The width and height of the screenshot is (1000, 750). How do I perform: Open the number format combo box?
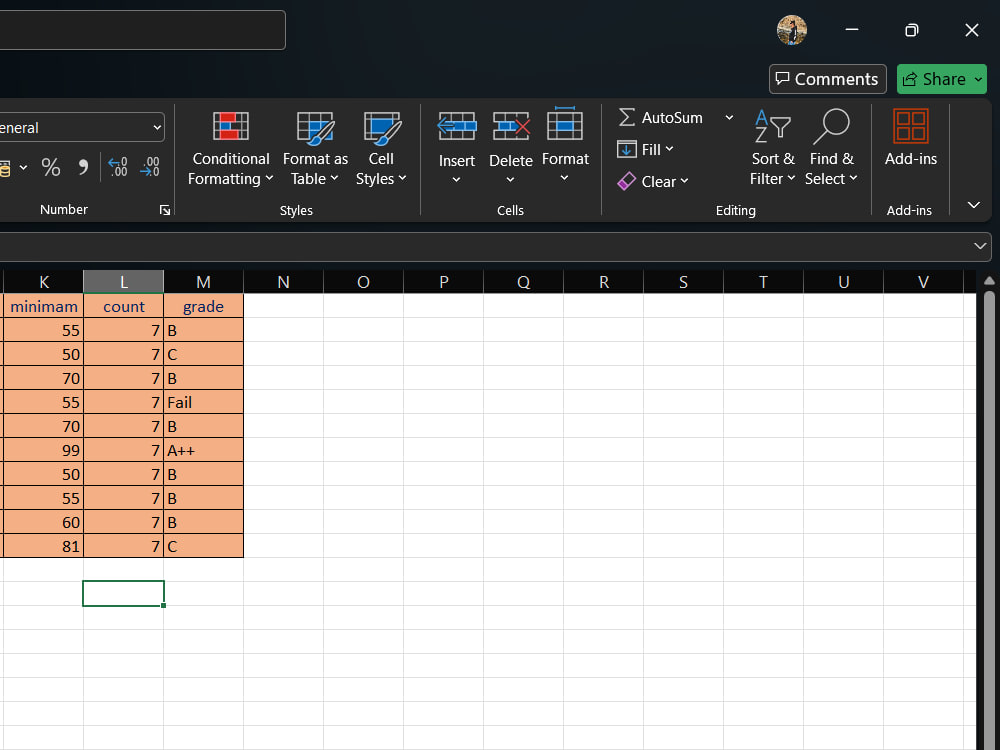82,128
